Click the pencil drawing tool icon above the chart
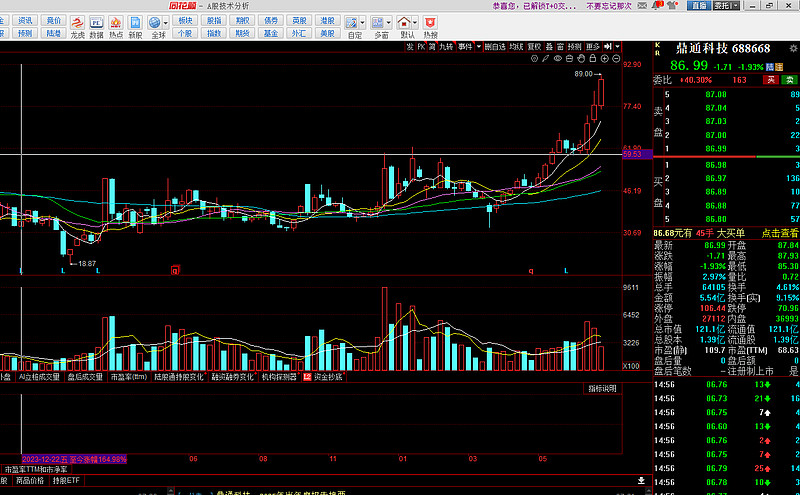The width and height of the screenshot is (800, 495). point(545,59)
